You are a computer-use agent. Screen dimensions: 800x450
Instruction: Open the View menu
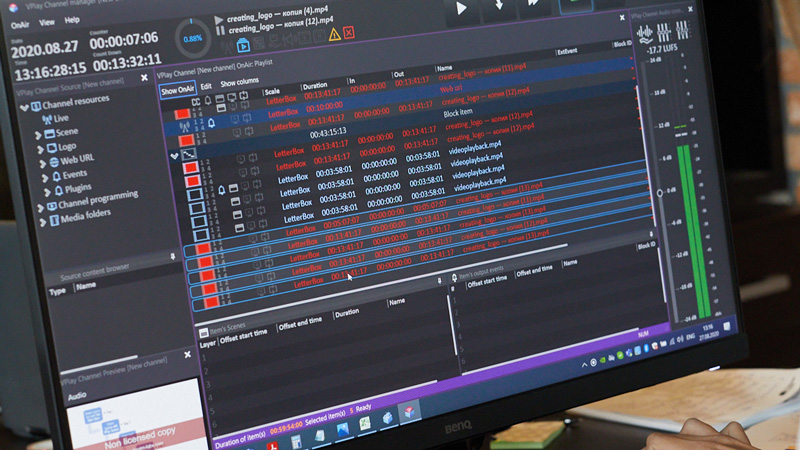coord(47,22)
